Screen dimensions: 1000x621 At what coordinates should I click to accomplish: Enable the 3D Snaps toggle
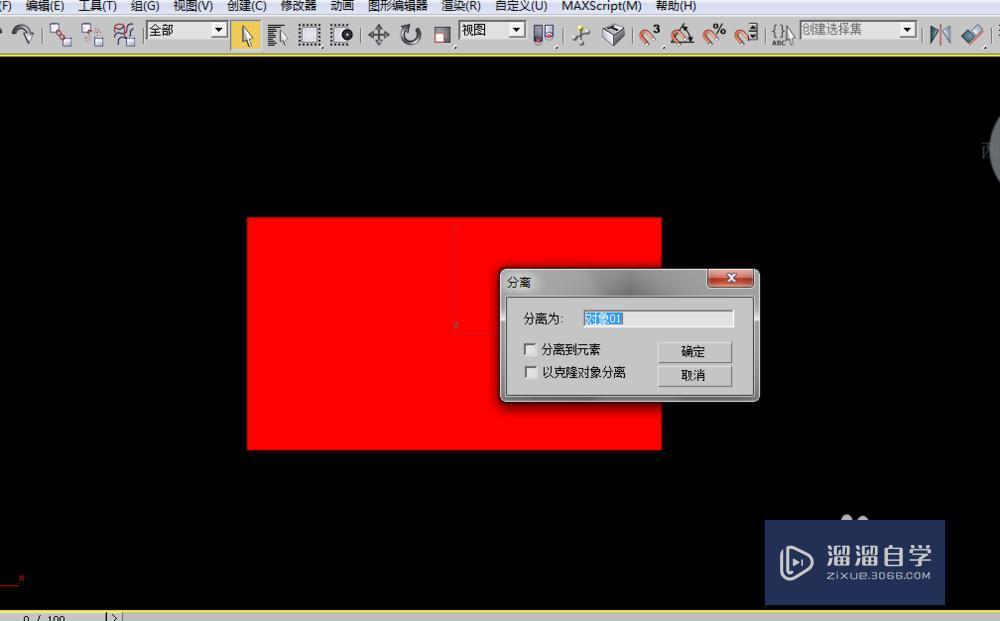652,34
